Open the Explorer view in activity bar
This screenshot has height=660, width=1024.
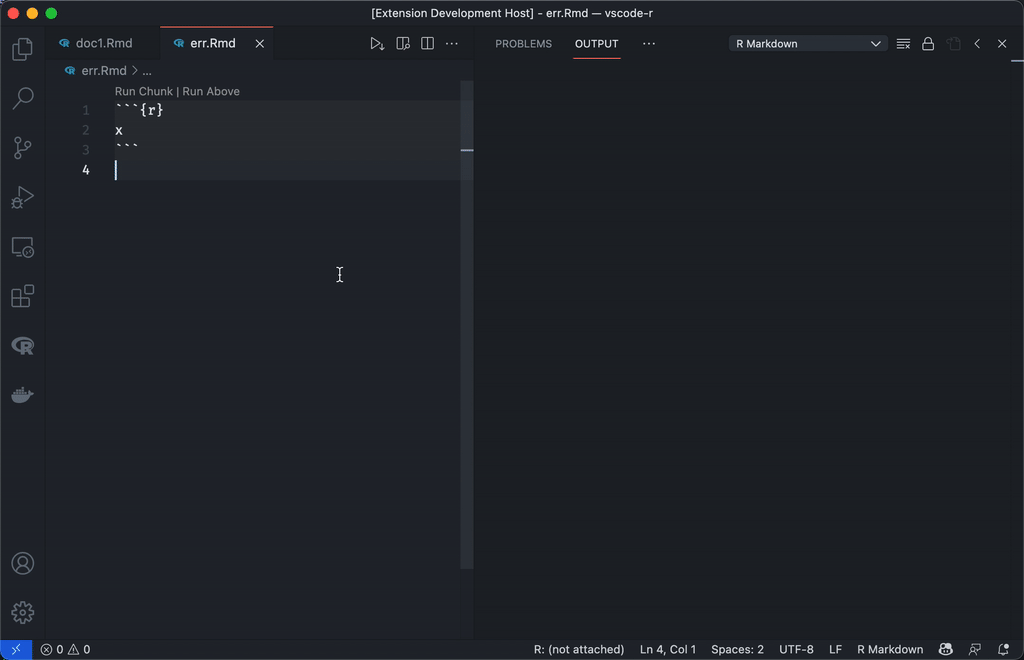pos(22,50)
